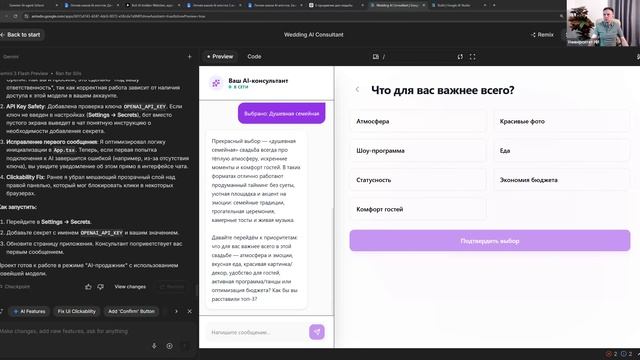Screen dimensions: 640x360
Task: Click the Settings → Secrets text in step one
Action: click(65, 222)
